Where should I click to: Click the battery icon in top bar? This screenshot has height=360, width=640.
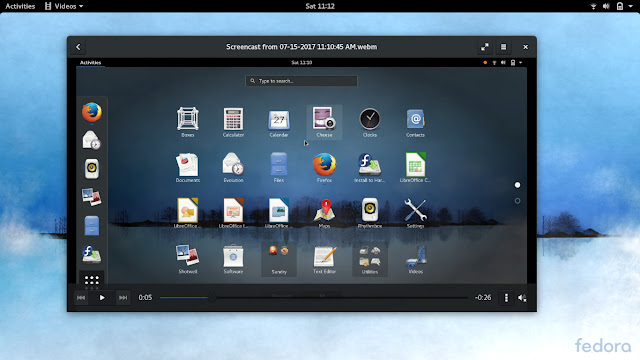click(620, 6)
